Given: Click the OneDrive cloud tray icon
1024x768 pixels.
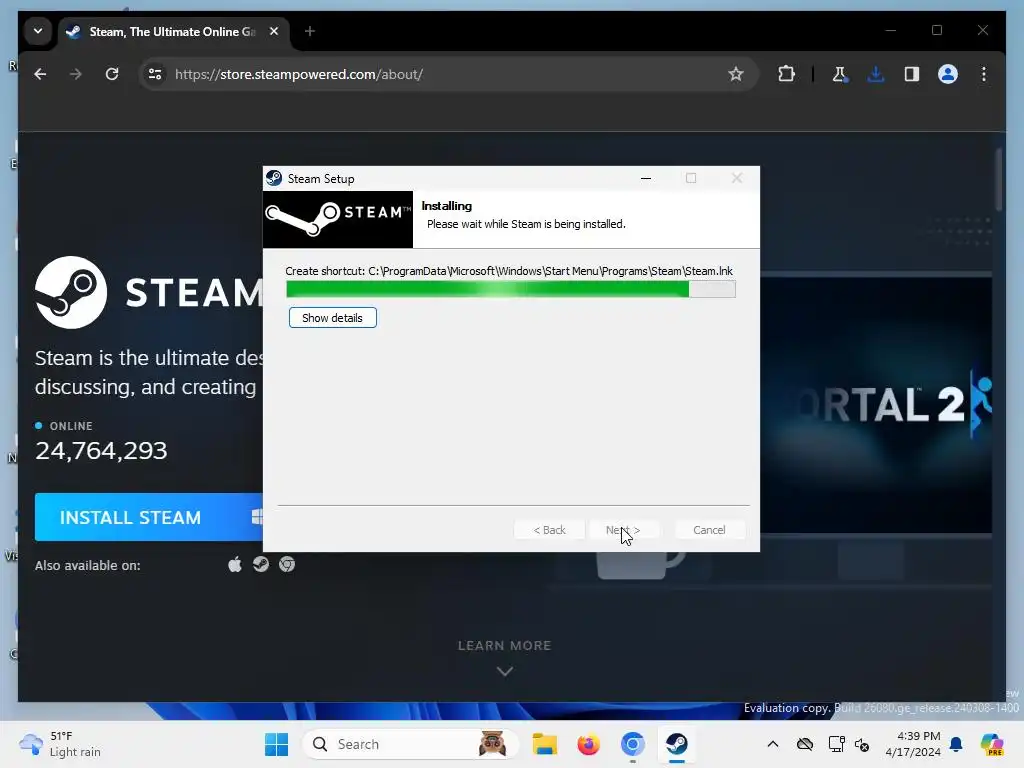Looking at the screenshot, I should coord(805,744).
